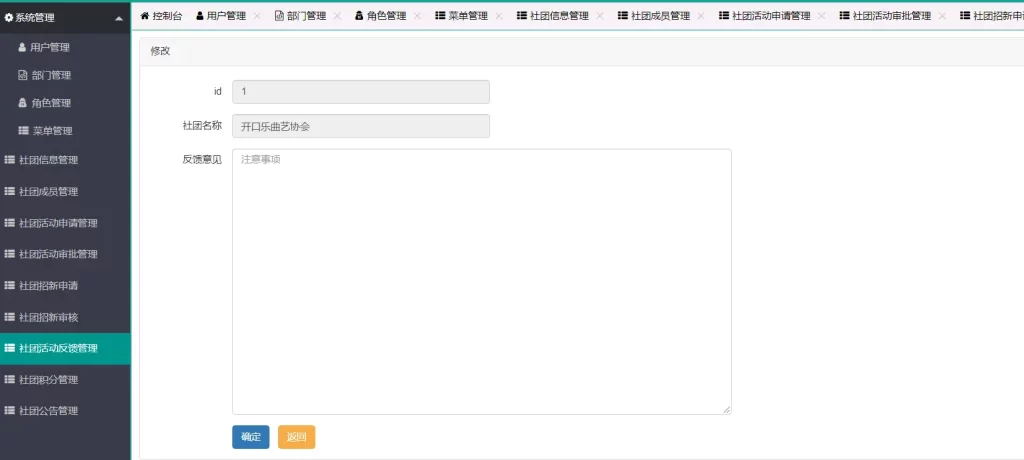This screenshot has height=460, width=1024.
Task: Click the orange 返回 button
Action: pyautogui.click(x=296, y=437)
